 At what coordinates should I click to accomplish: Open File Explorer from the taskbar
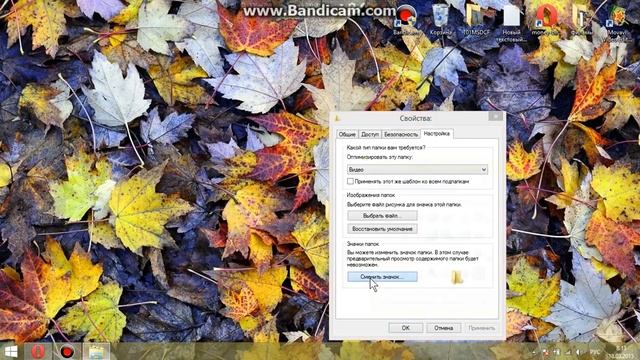96,352
